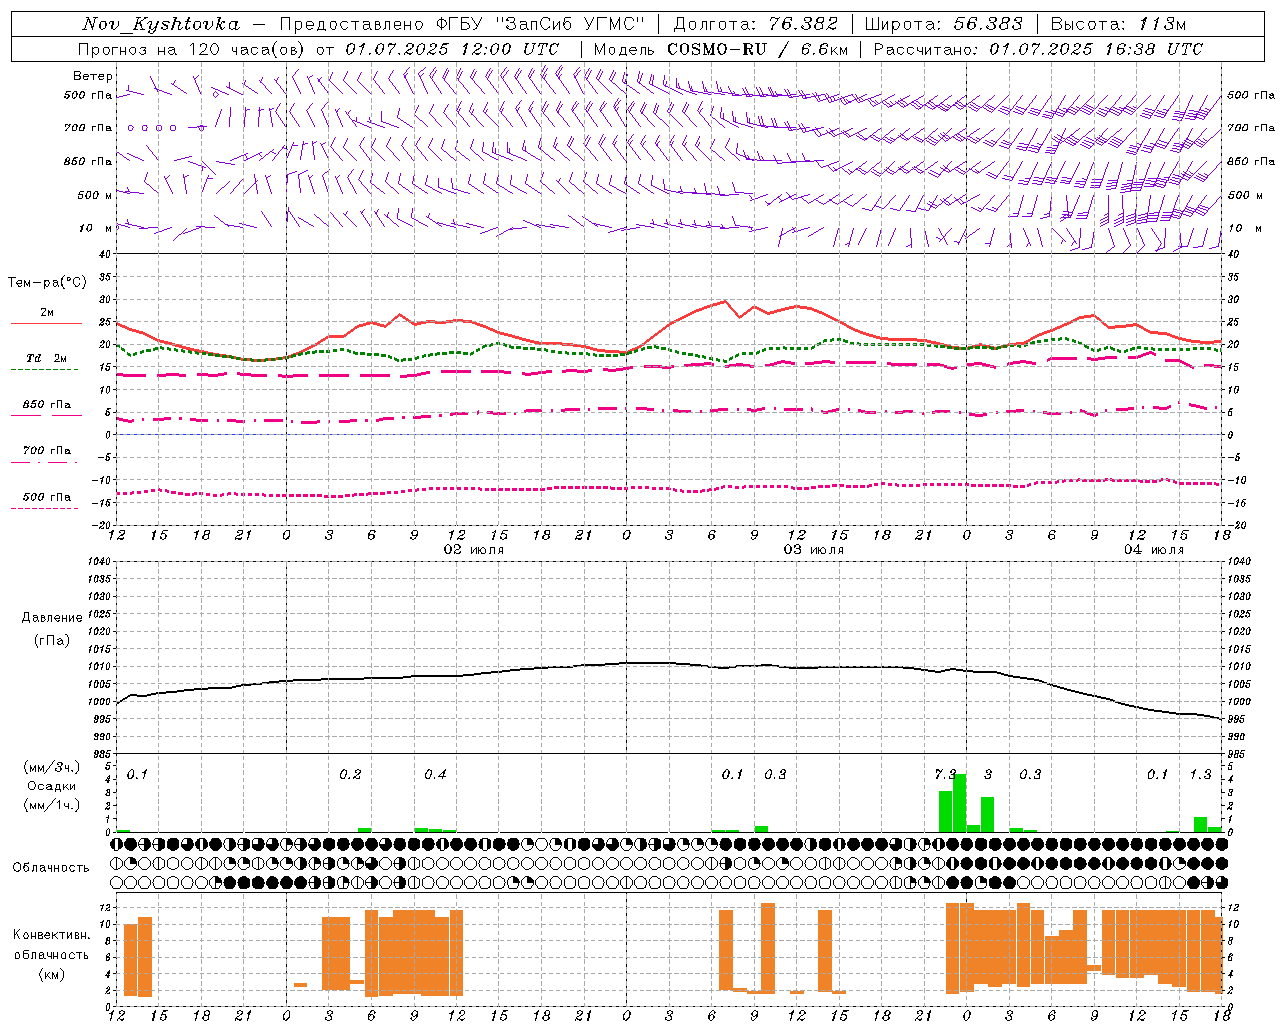Click the precipitation total value 0.2
This screenshot has height=1024, width=1280.
click(350, 775)
